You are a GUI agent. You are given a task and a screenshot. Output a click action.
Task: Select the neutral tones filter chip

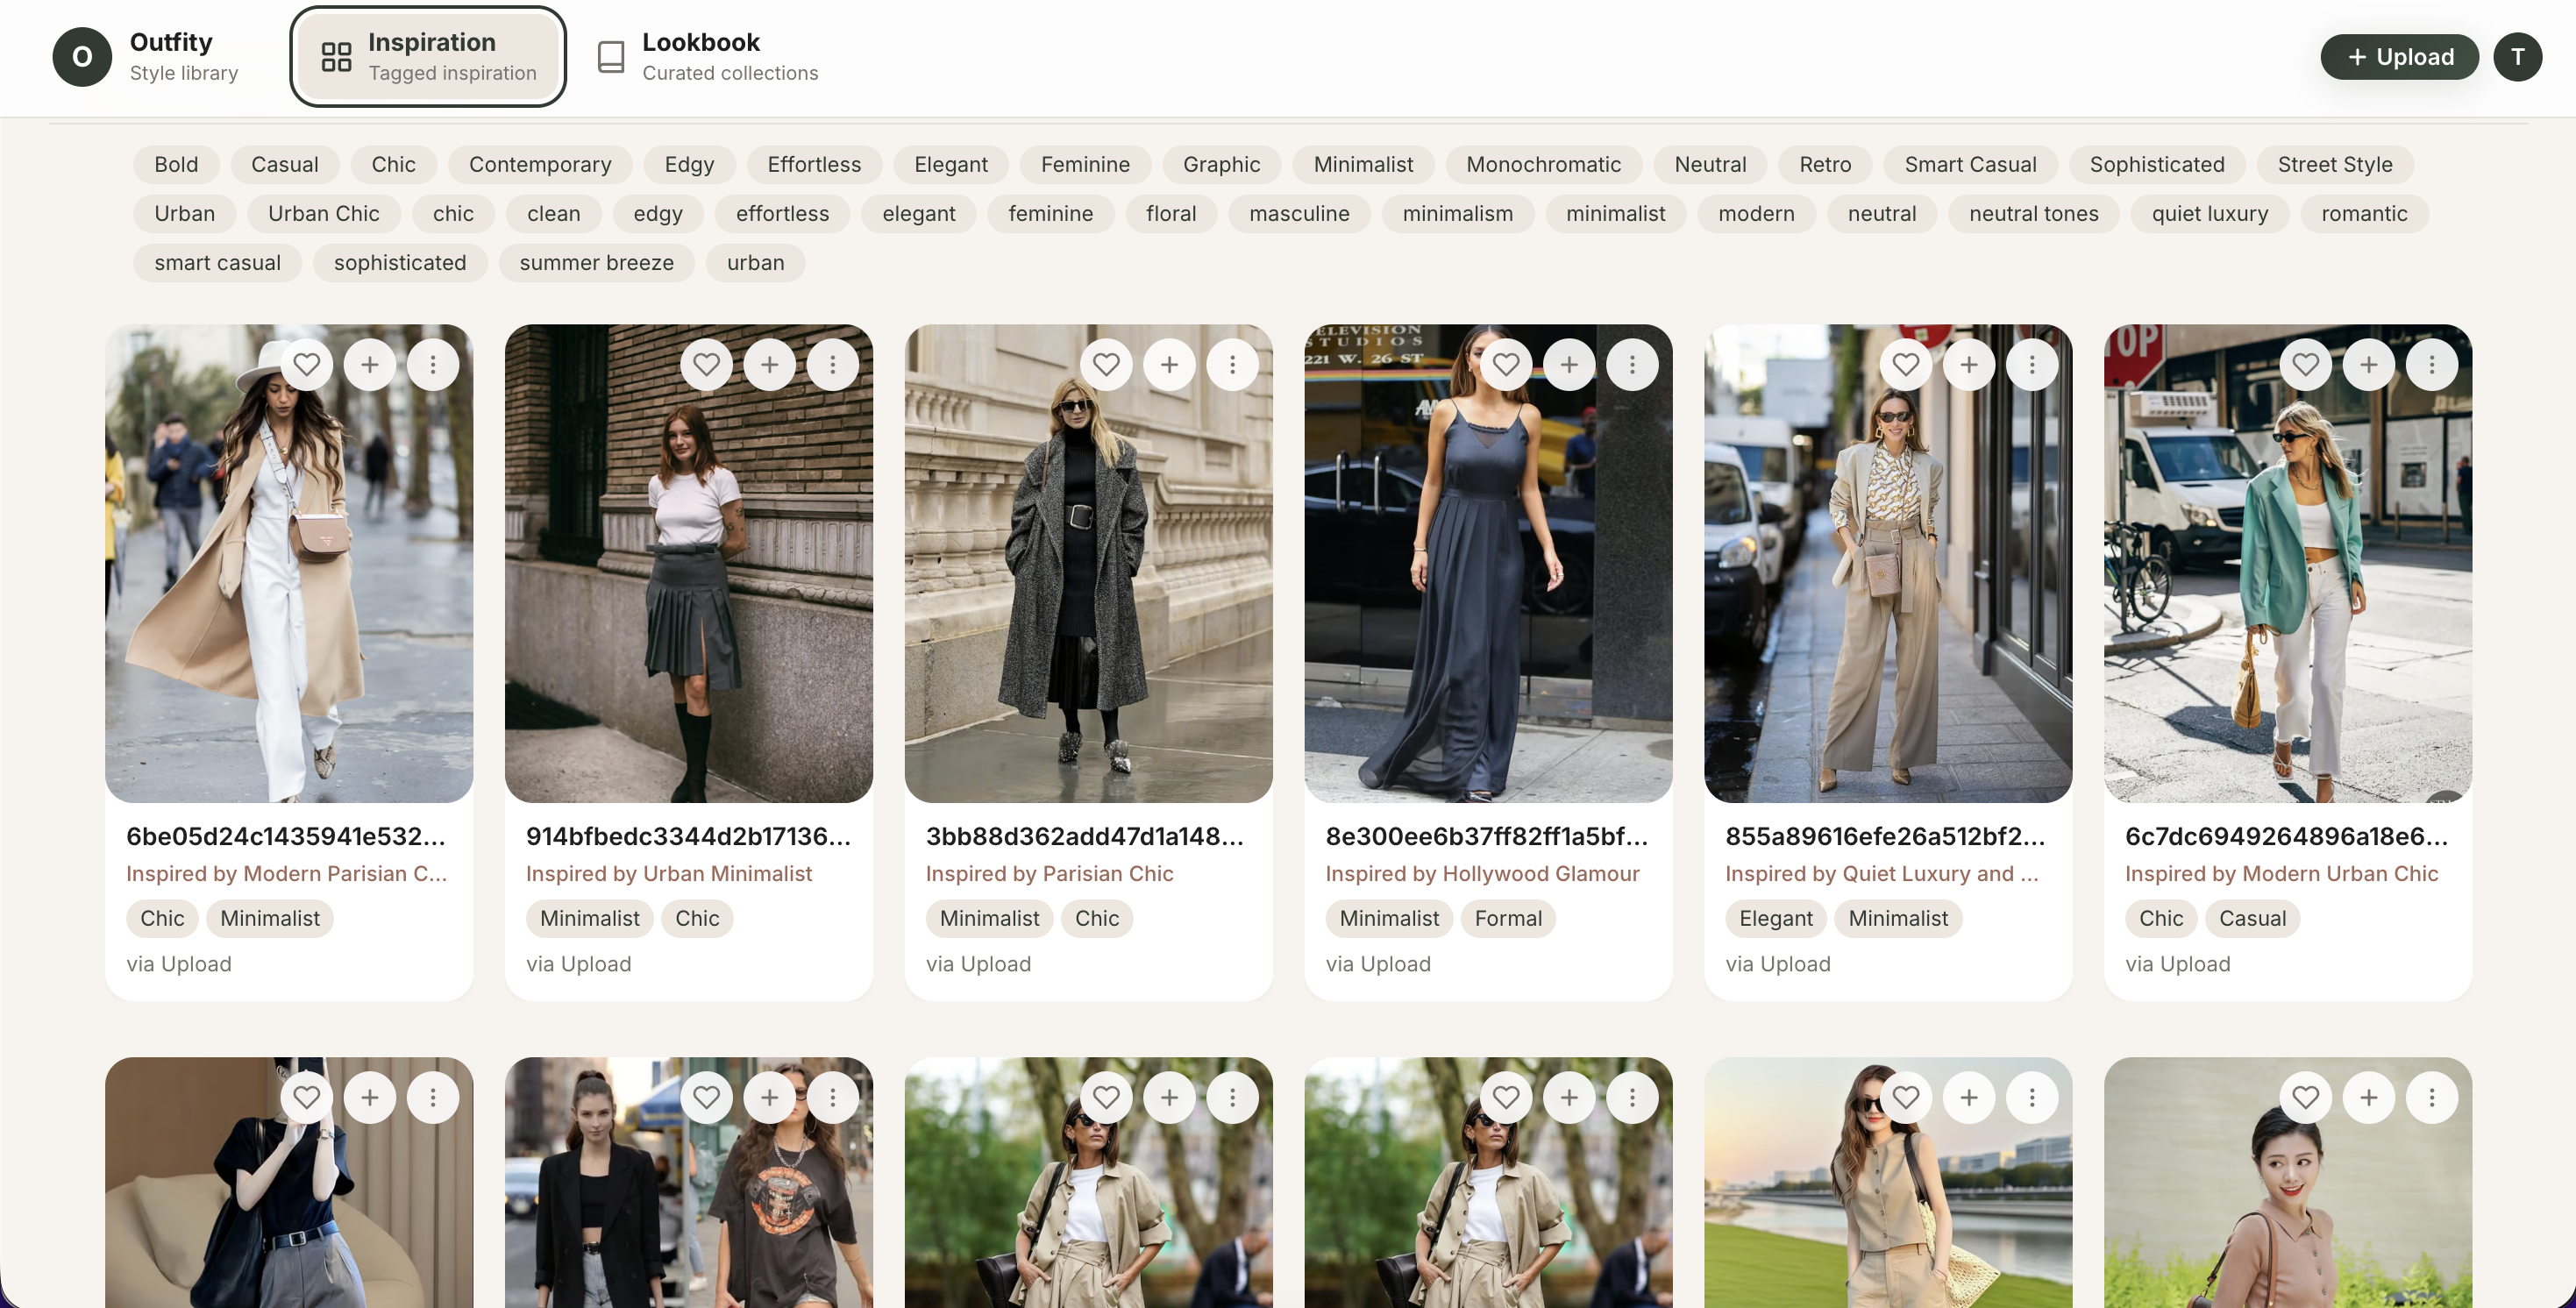coord(2034,214)
